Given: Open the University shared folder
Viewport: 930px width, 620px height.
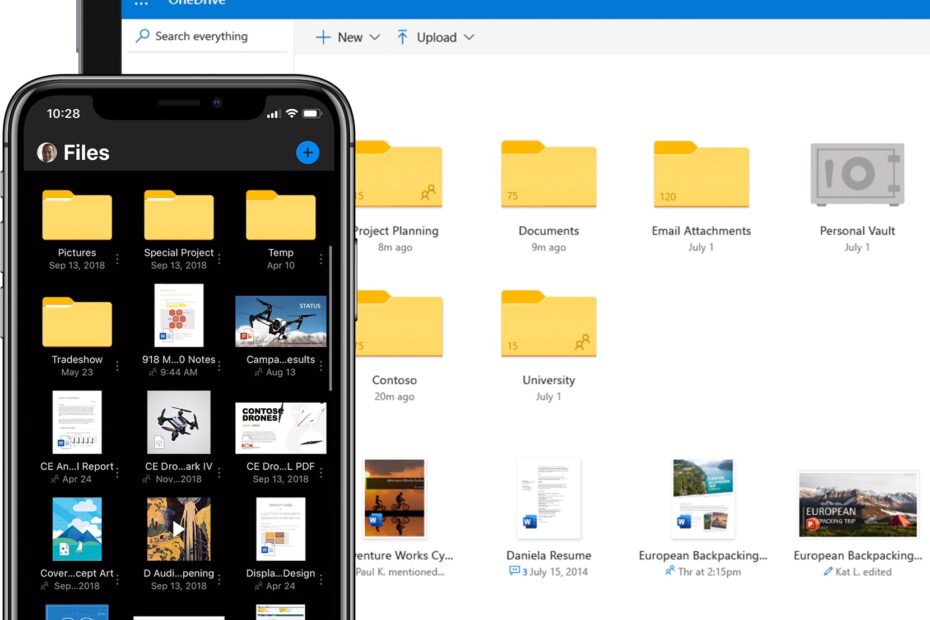Looking at the screenshot, I should [x=549, y=323].
